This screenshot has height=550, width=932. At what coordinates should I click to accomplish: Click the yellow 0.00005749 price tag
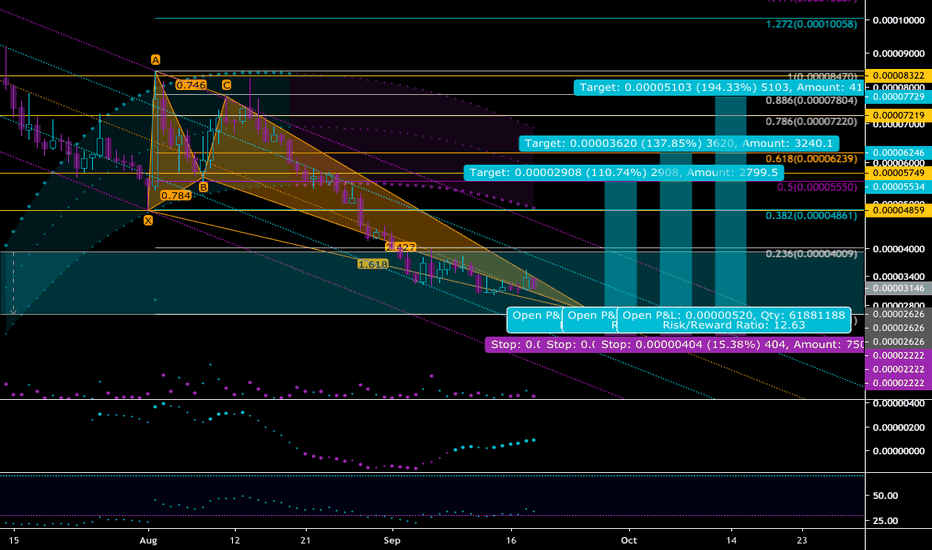click(899, 173)
